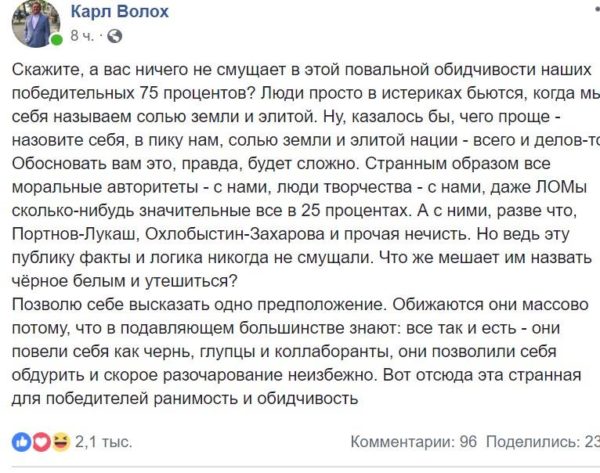
Task: Click the laughing Haha reaction icon
Action: [x=61, y=442]
